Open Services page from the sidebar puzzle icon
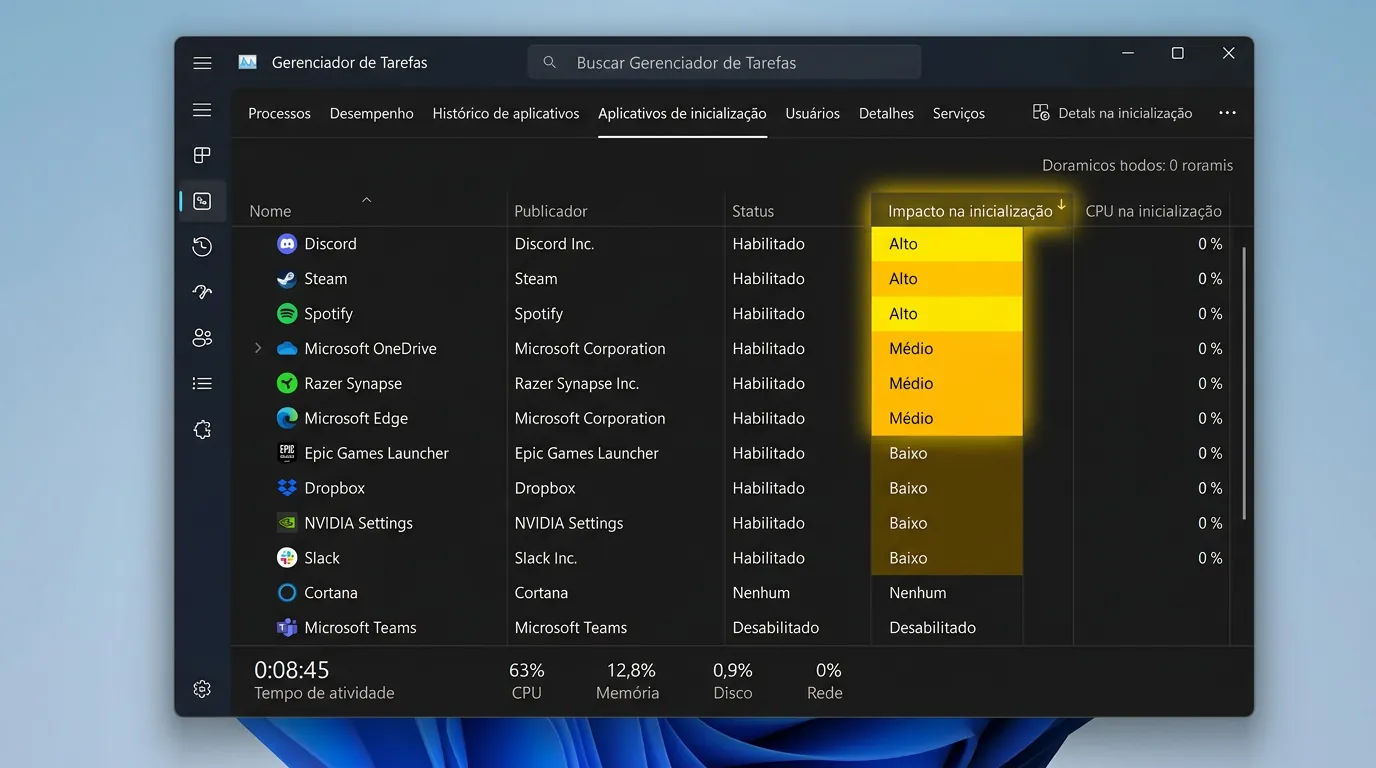This screenshot has width=1376, height=768. pyautogui.click(x=202, y=429)
